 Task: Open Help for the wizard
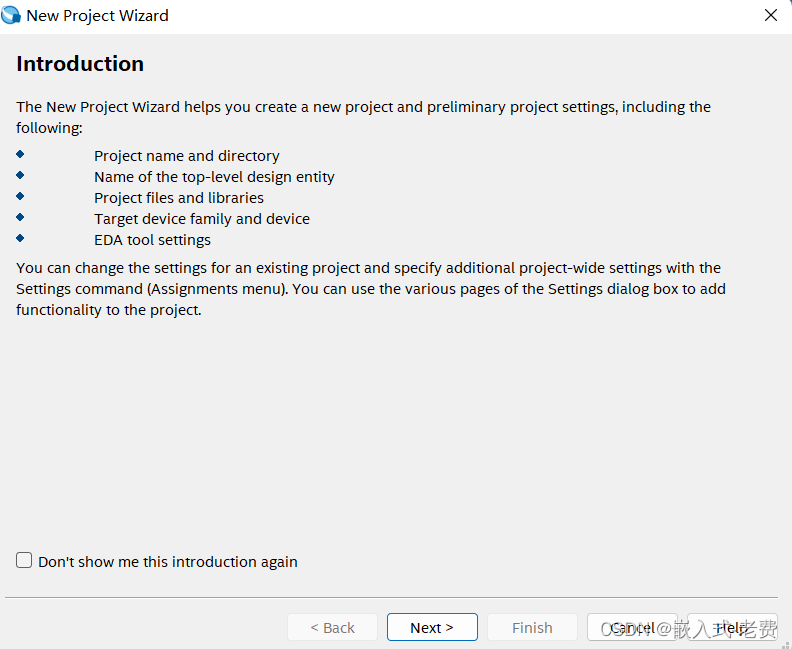(x=732, y=627)
